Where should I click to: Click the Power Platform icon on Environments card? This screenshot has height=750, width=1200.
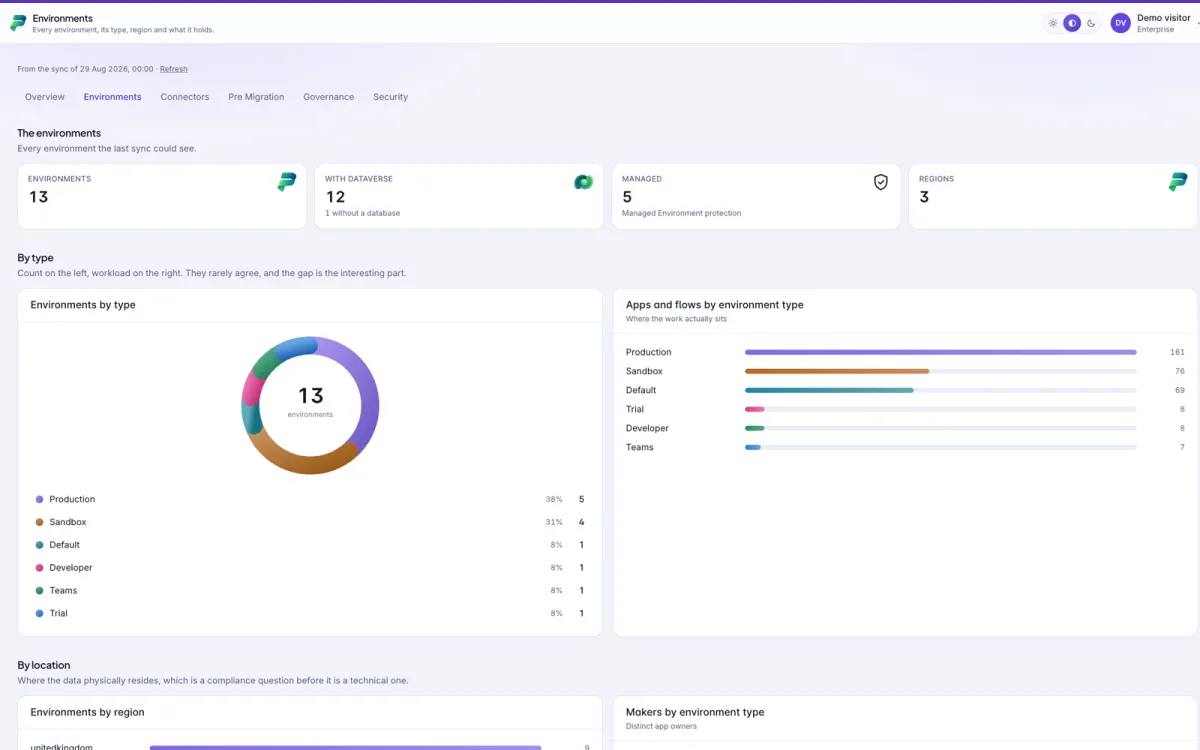point(287,182)
